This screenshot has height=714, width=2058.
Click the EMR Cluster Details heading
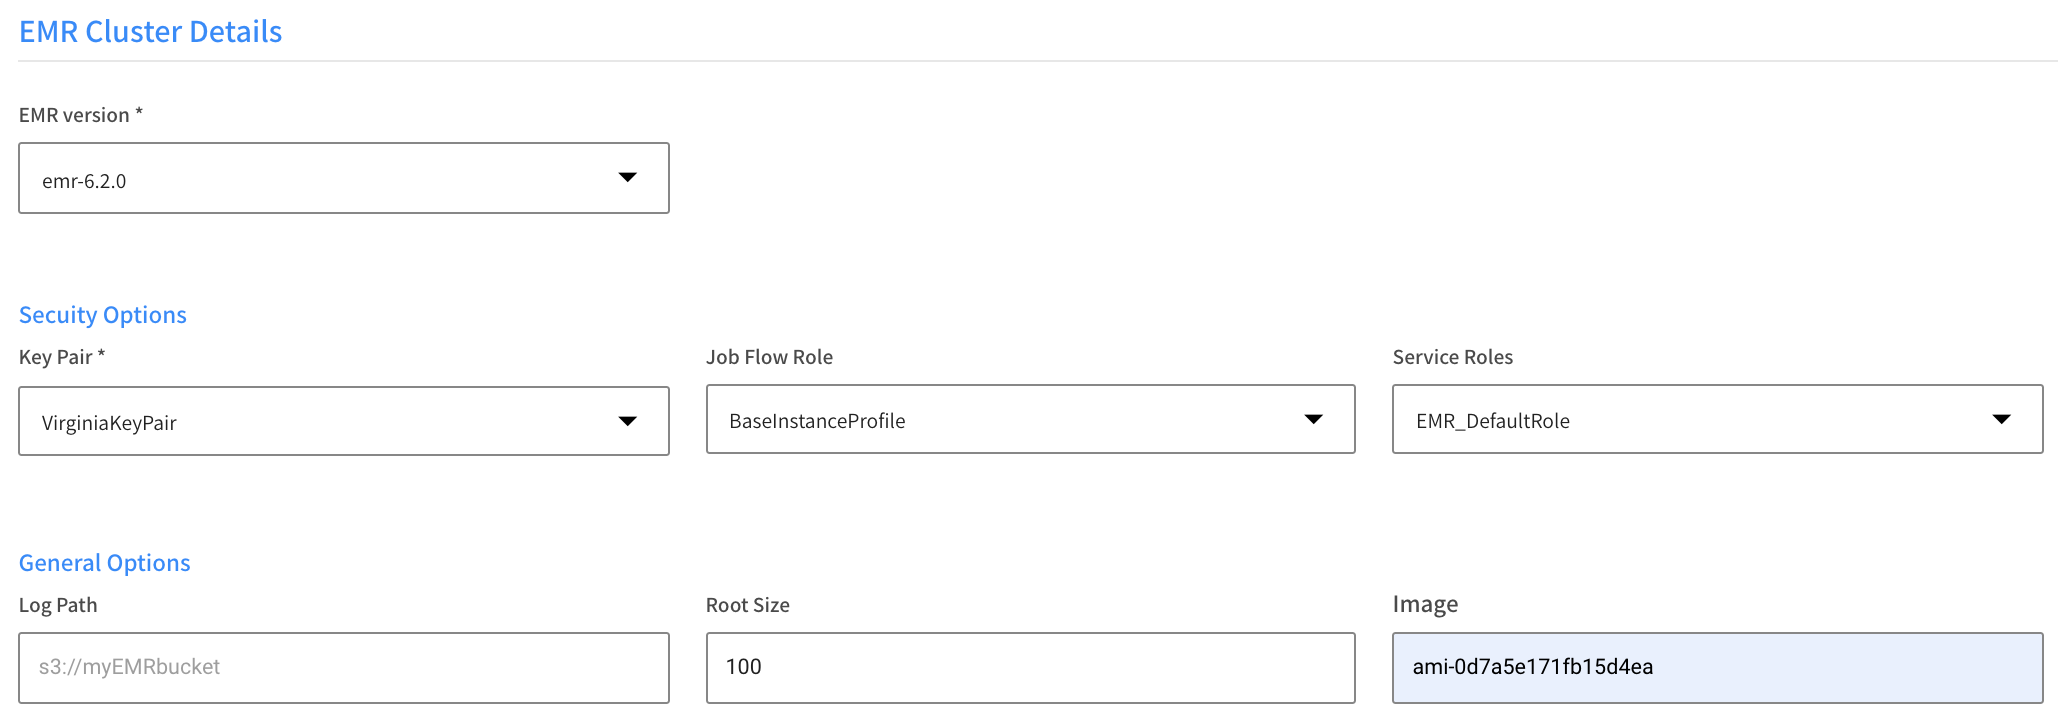pos(151,32)
